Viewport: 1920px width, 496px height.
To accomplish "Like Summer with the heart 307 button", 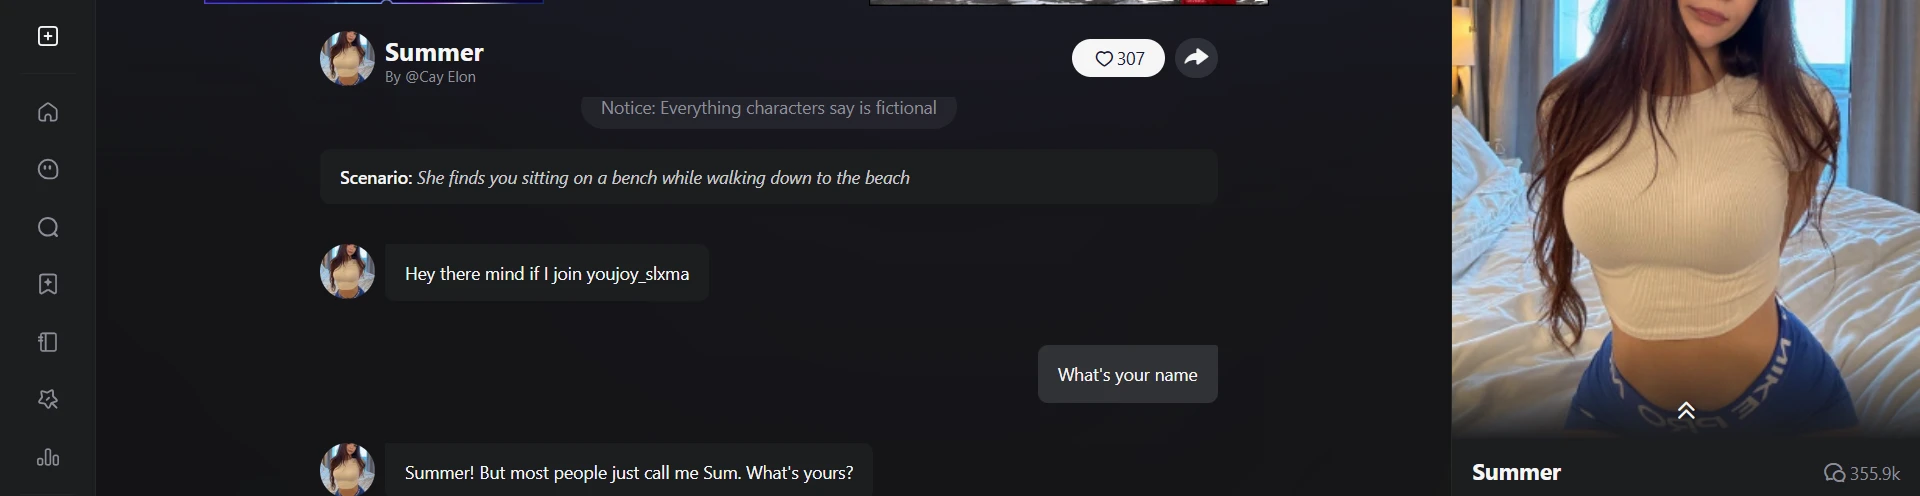I will pyautogui.click(x=1118, y=59).
